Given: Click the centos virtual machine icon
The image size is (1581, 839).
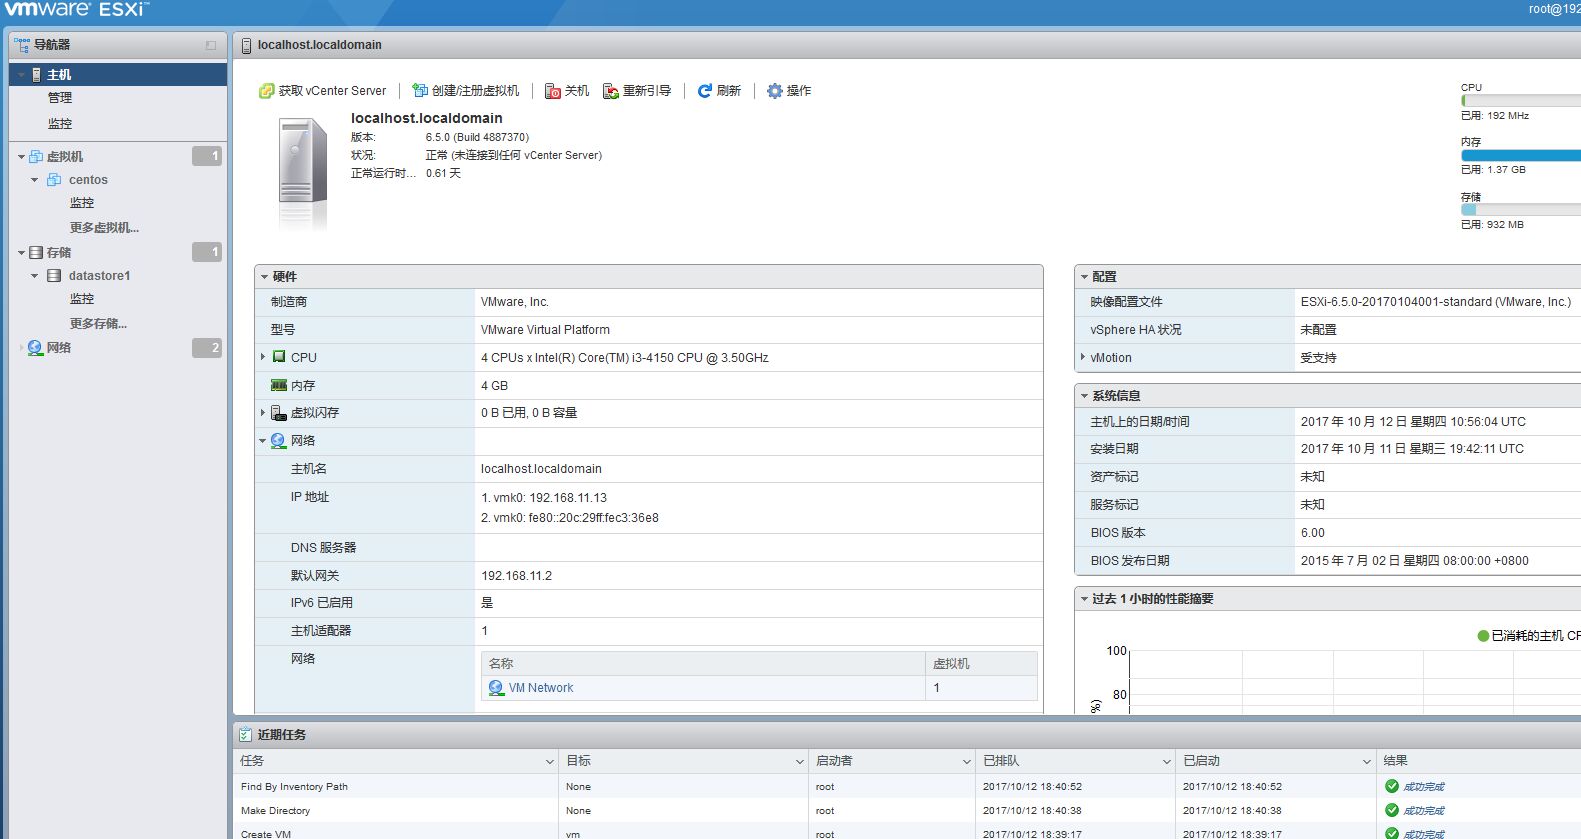Looking at the screenshot, I should pos(55,180).
